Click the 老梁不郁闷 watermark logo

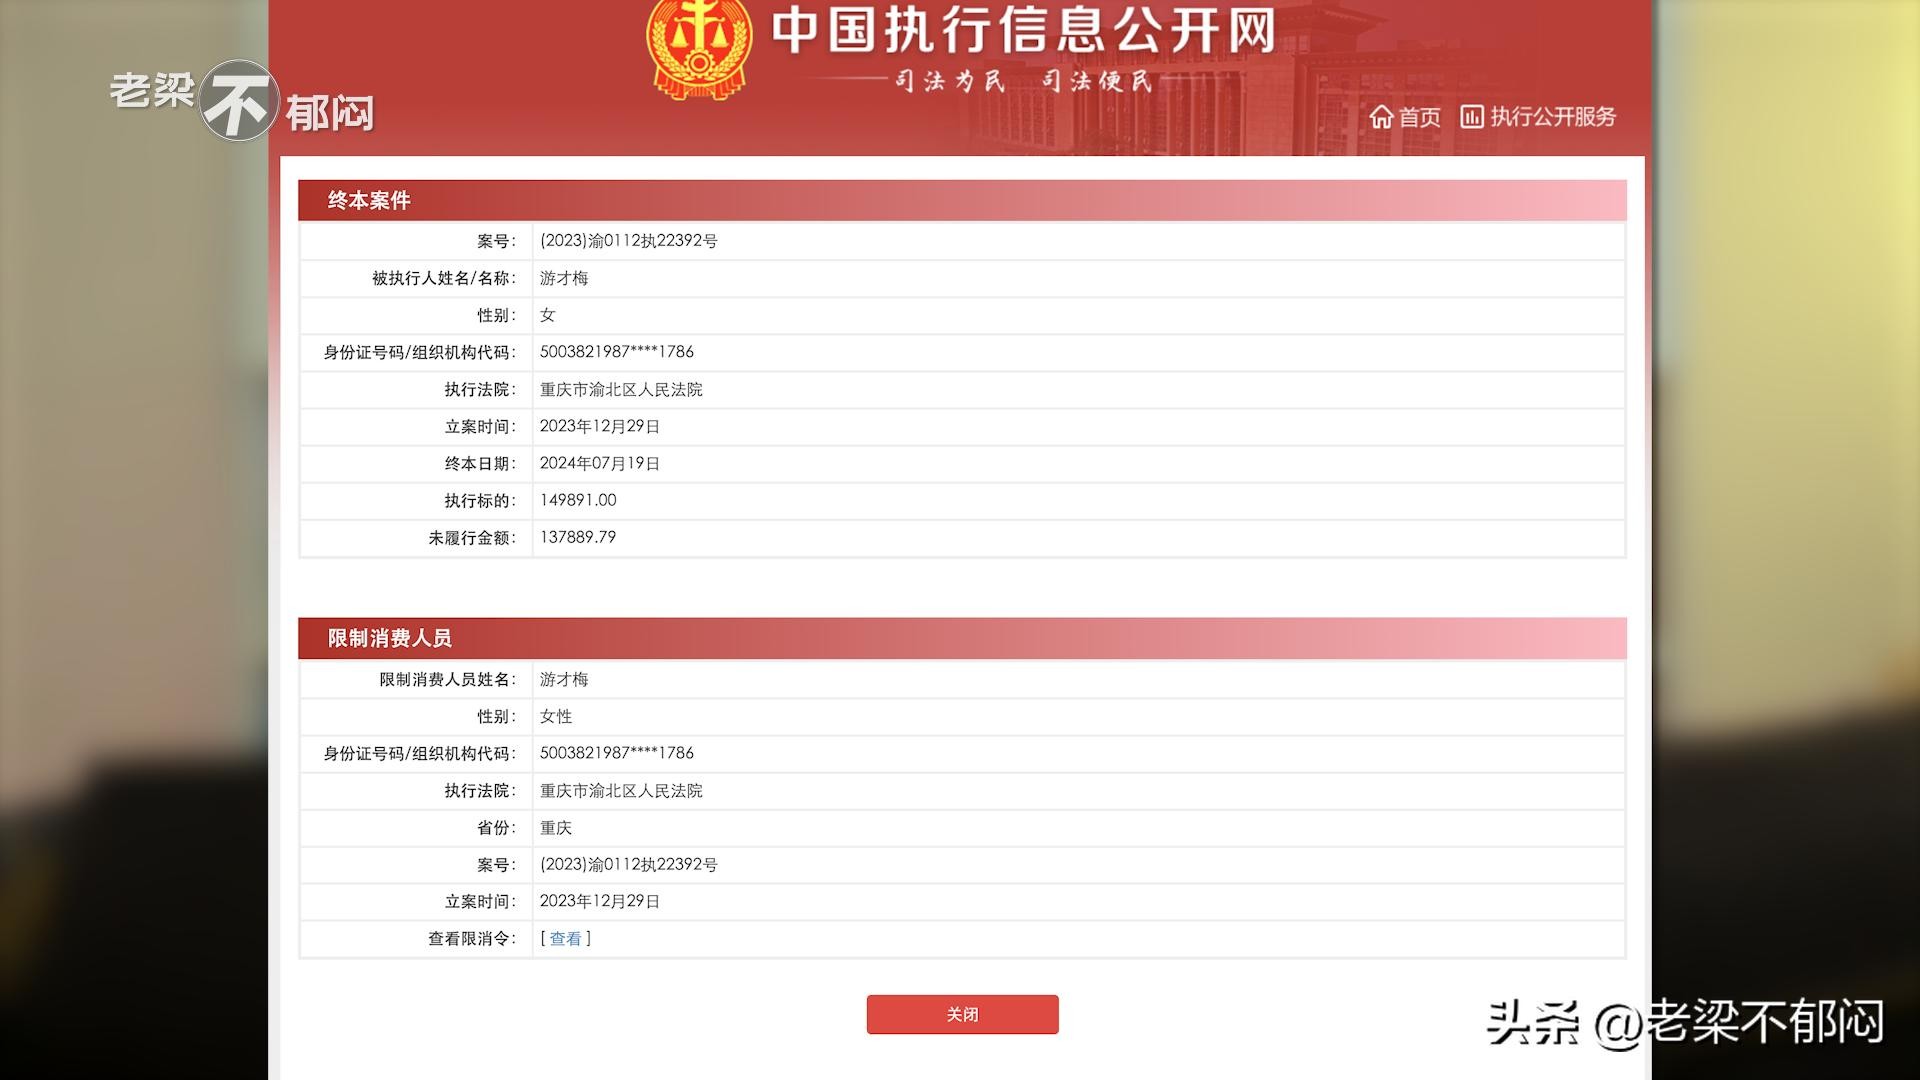coord(241,101)
